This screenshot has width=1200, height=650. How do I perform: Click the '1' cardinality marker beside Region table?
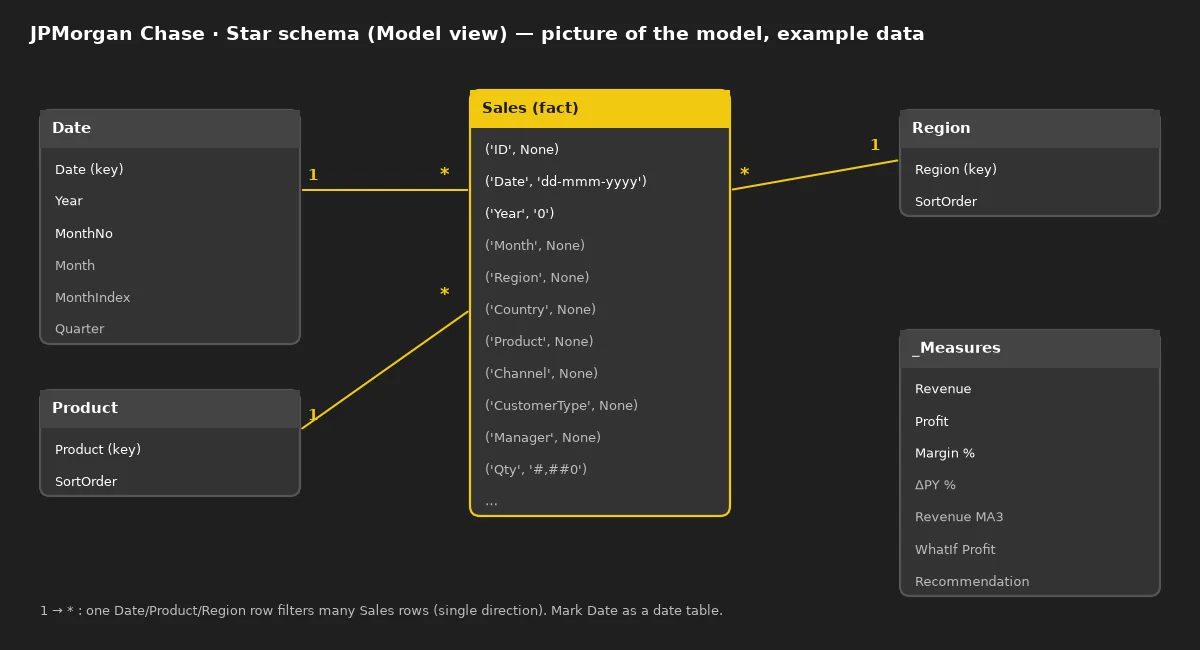coord(875,145)
